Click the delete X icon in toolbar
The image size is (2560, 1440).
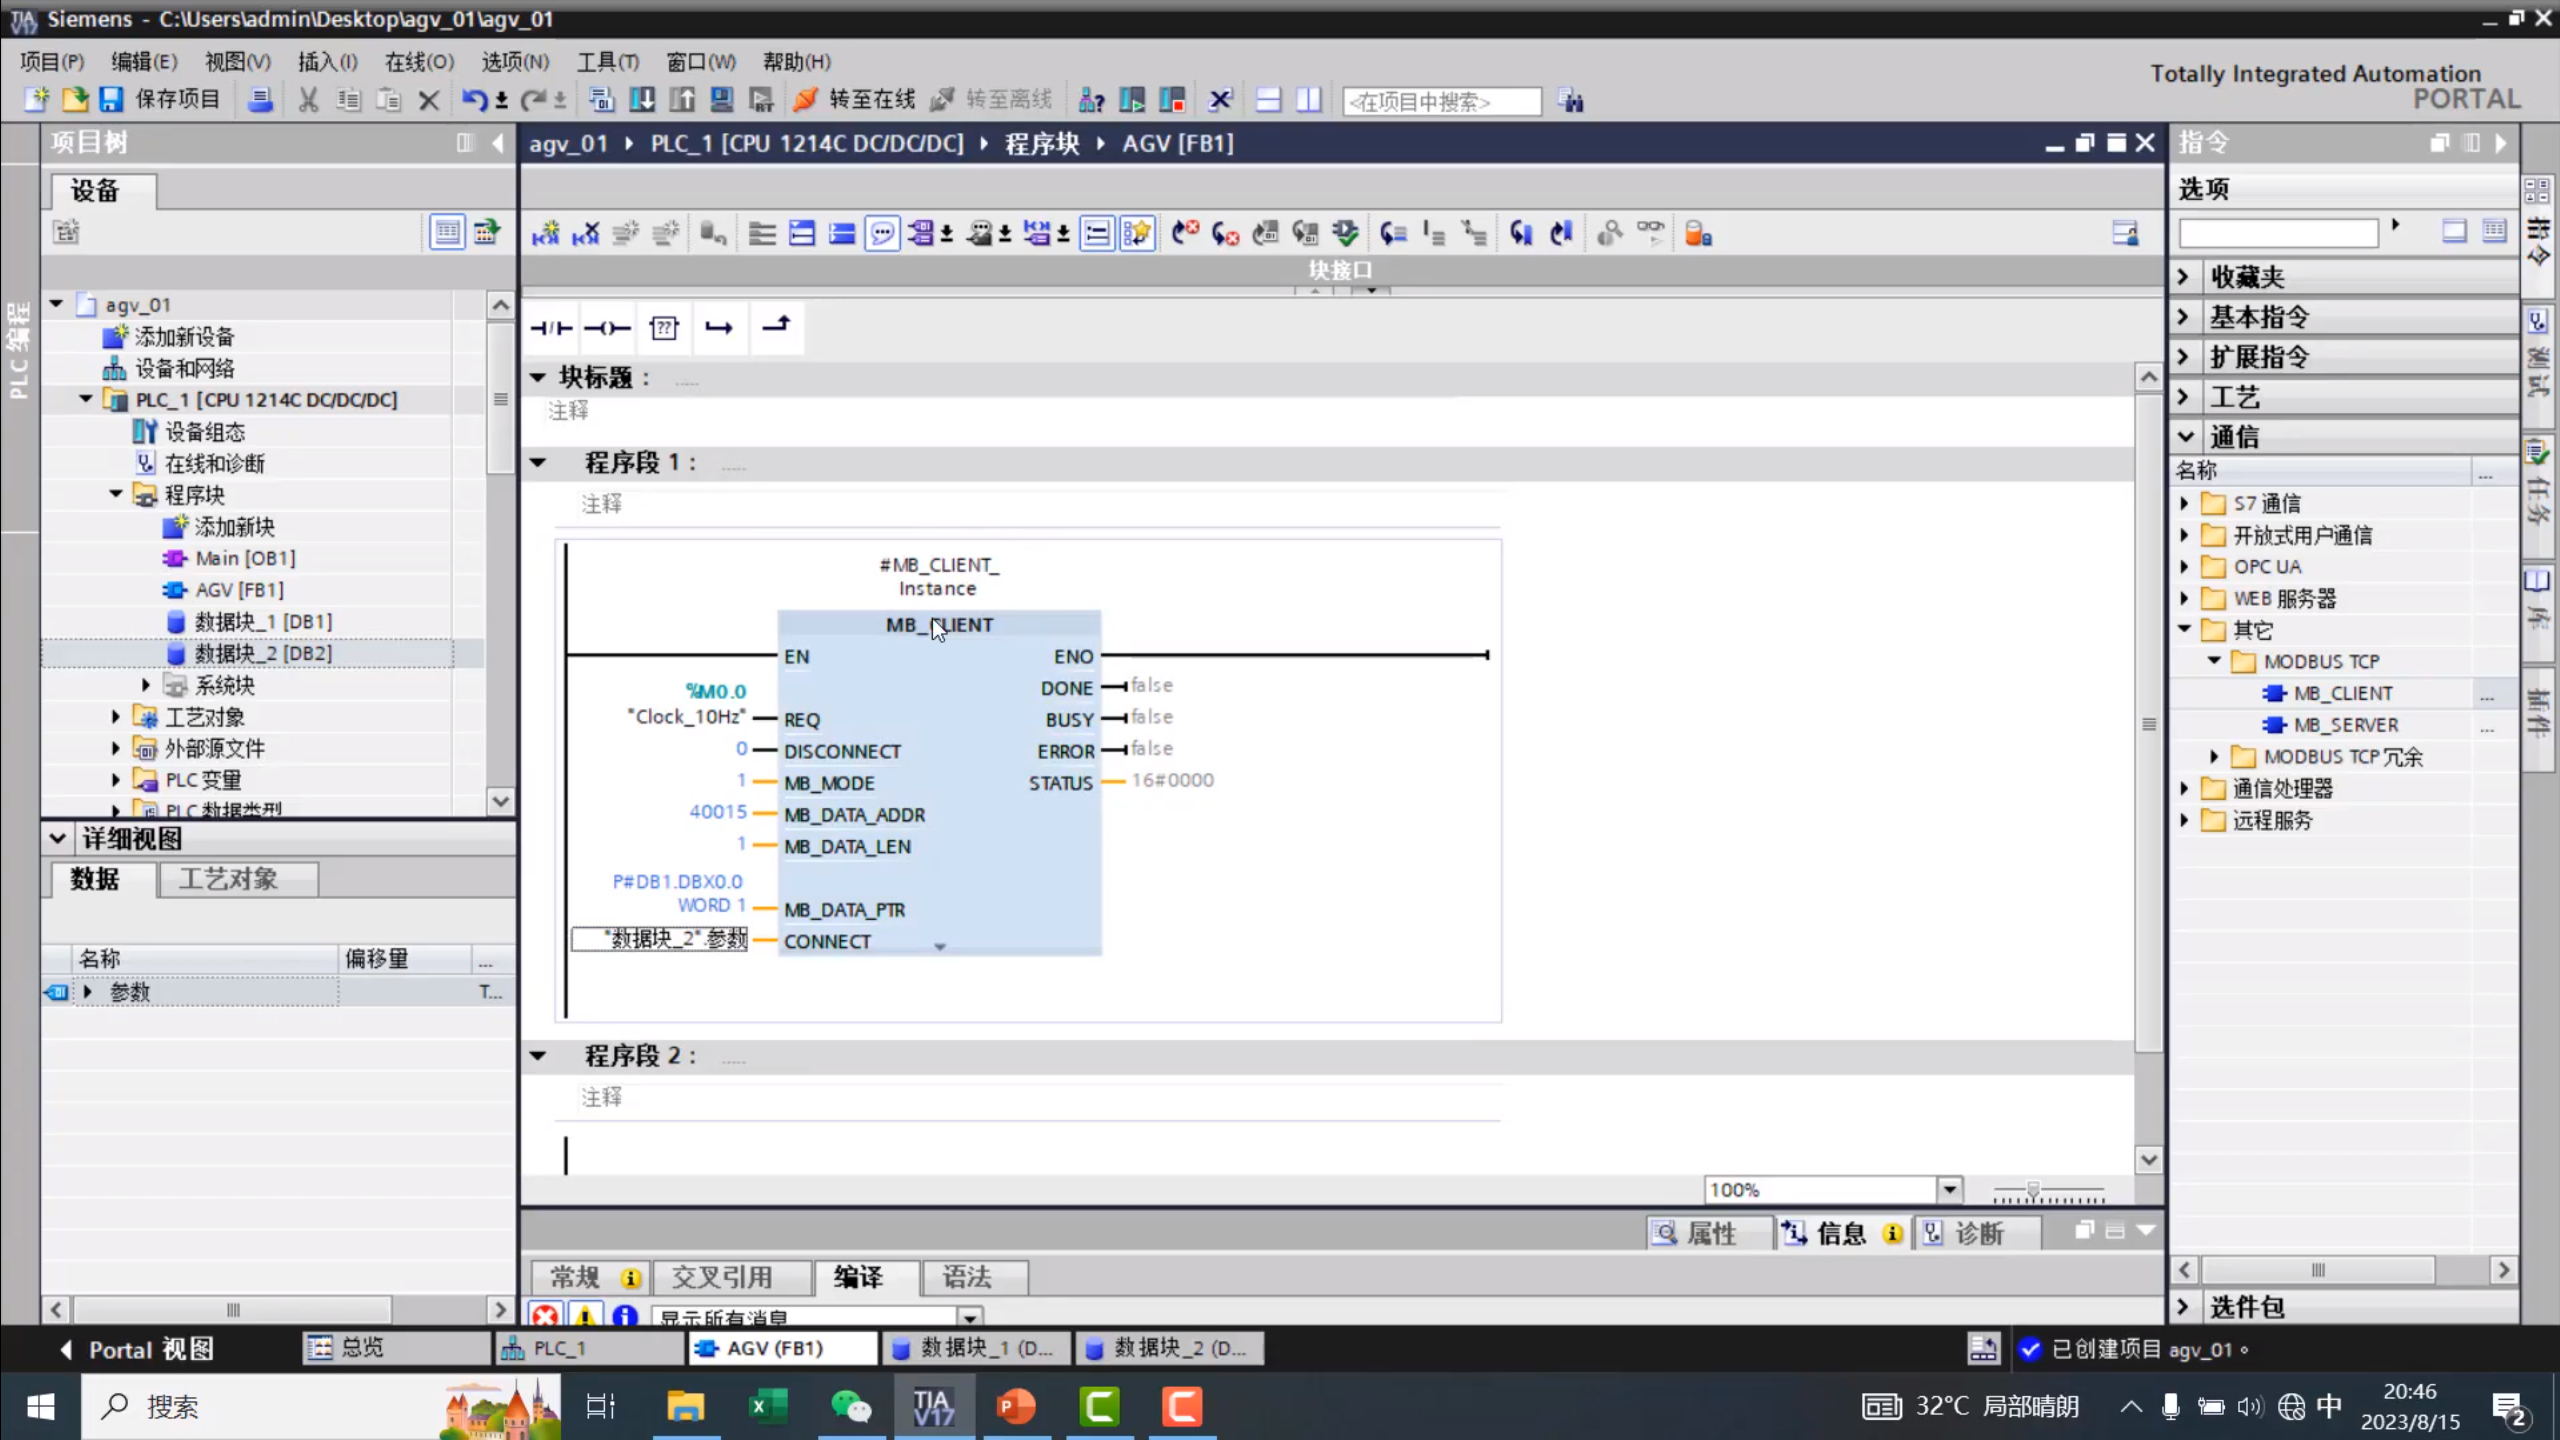tap(429, 100)
